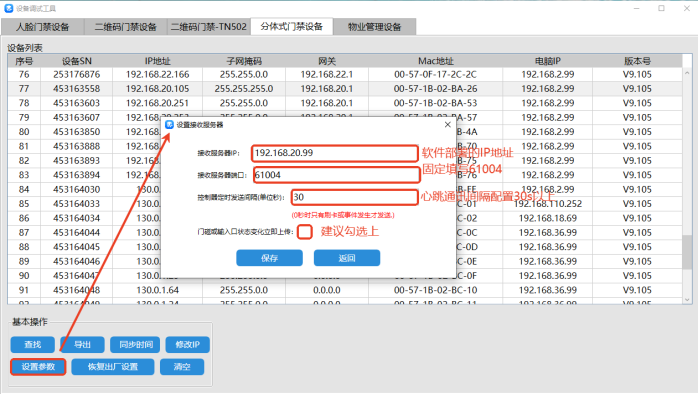This screenshot has width=698, height=394.
Task: Click the 序号 column header
Action: [x=24, y=61]
